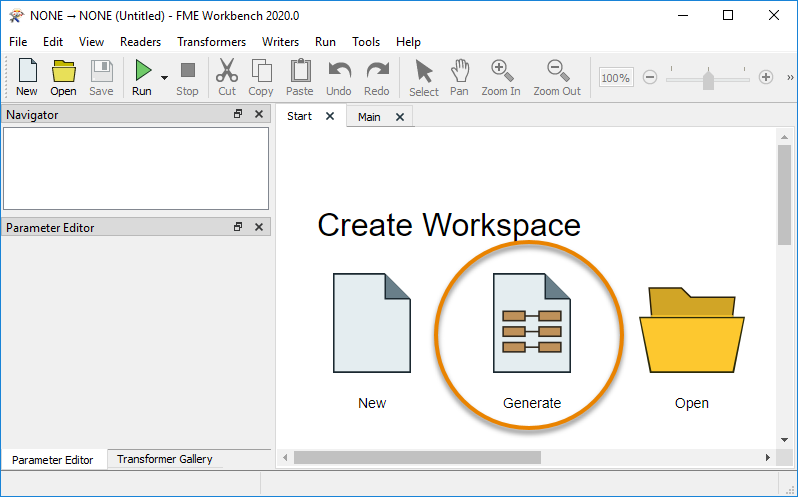
Task: Open the Transformers menu
Action: tap(211, 42)
